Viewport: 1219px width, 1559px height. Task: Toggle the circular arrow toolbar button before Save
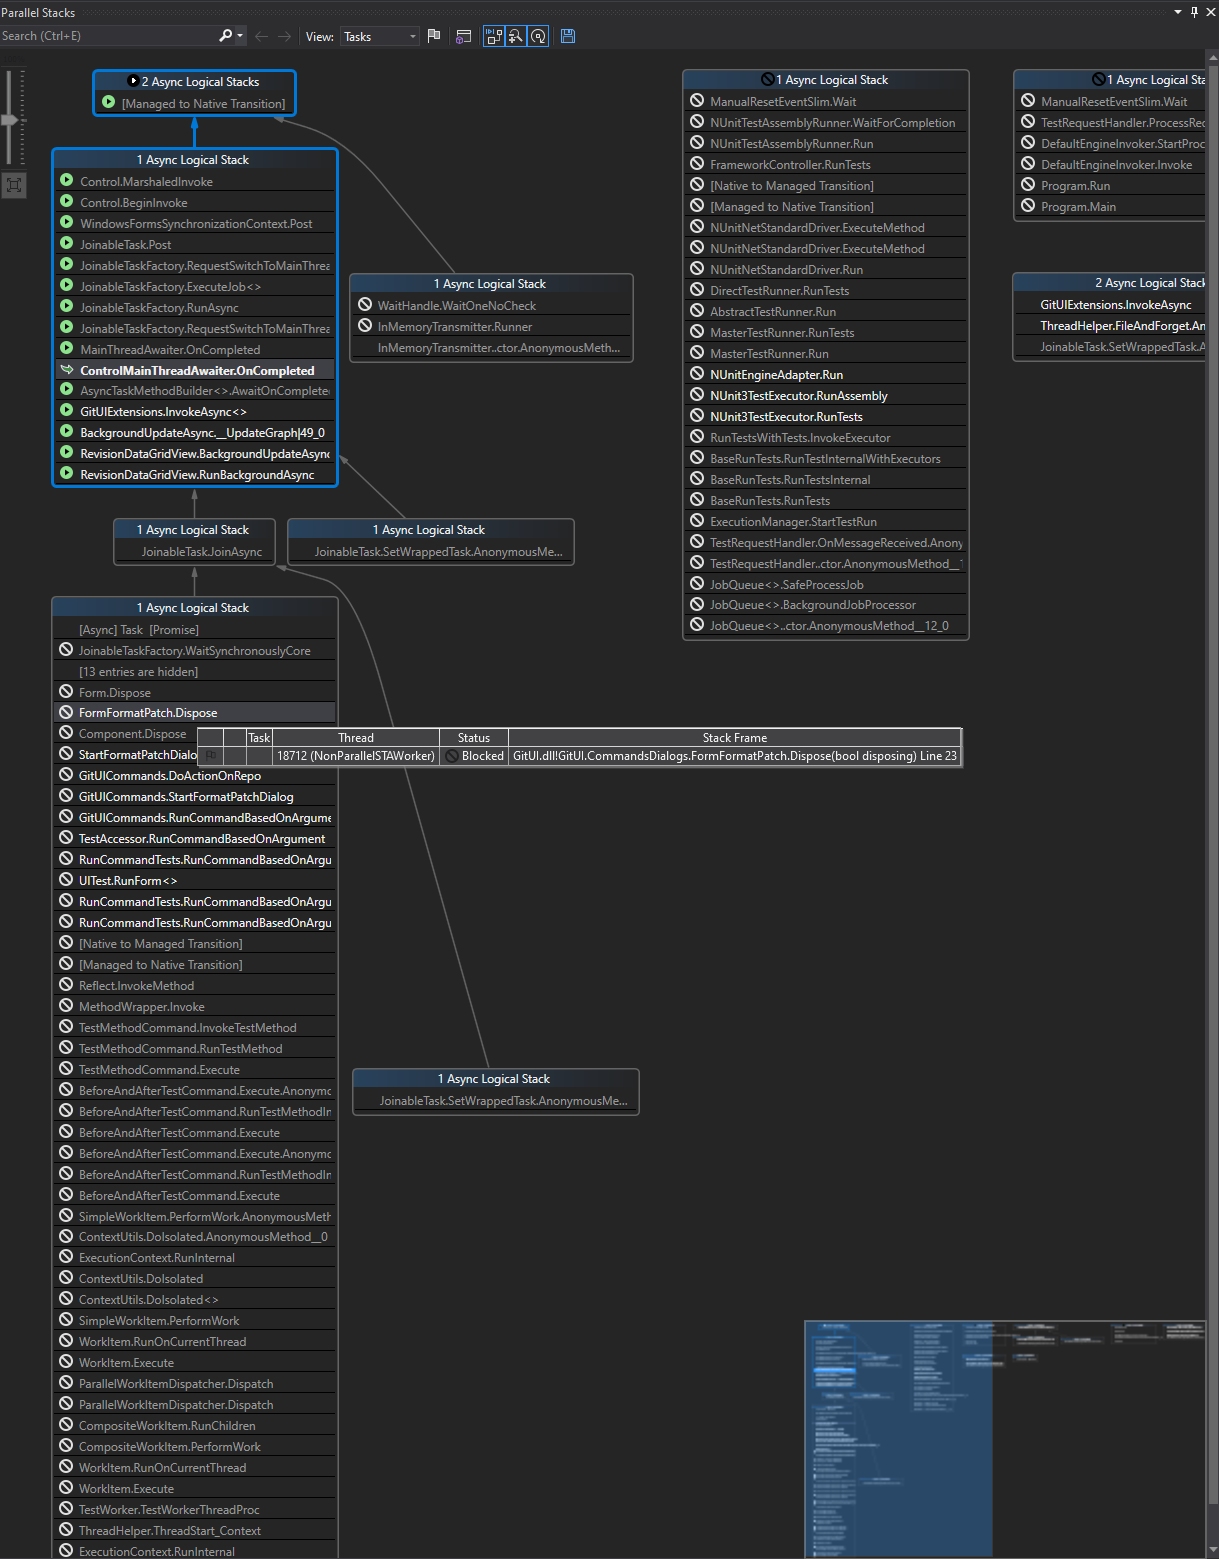click(x=538, y=36)
